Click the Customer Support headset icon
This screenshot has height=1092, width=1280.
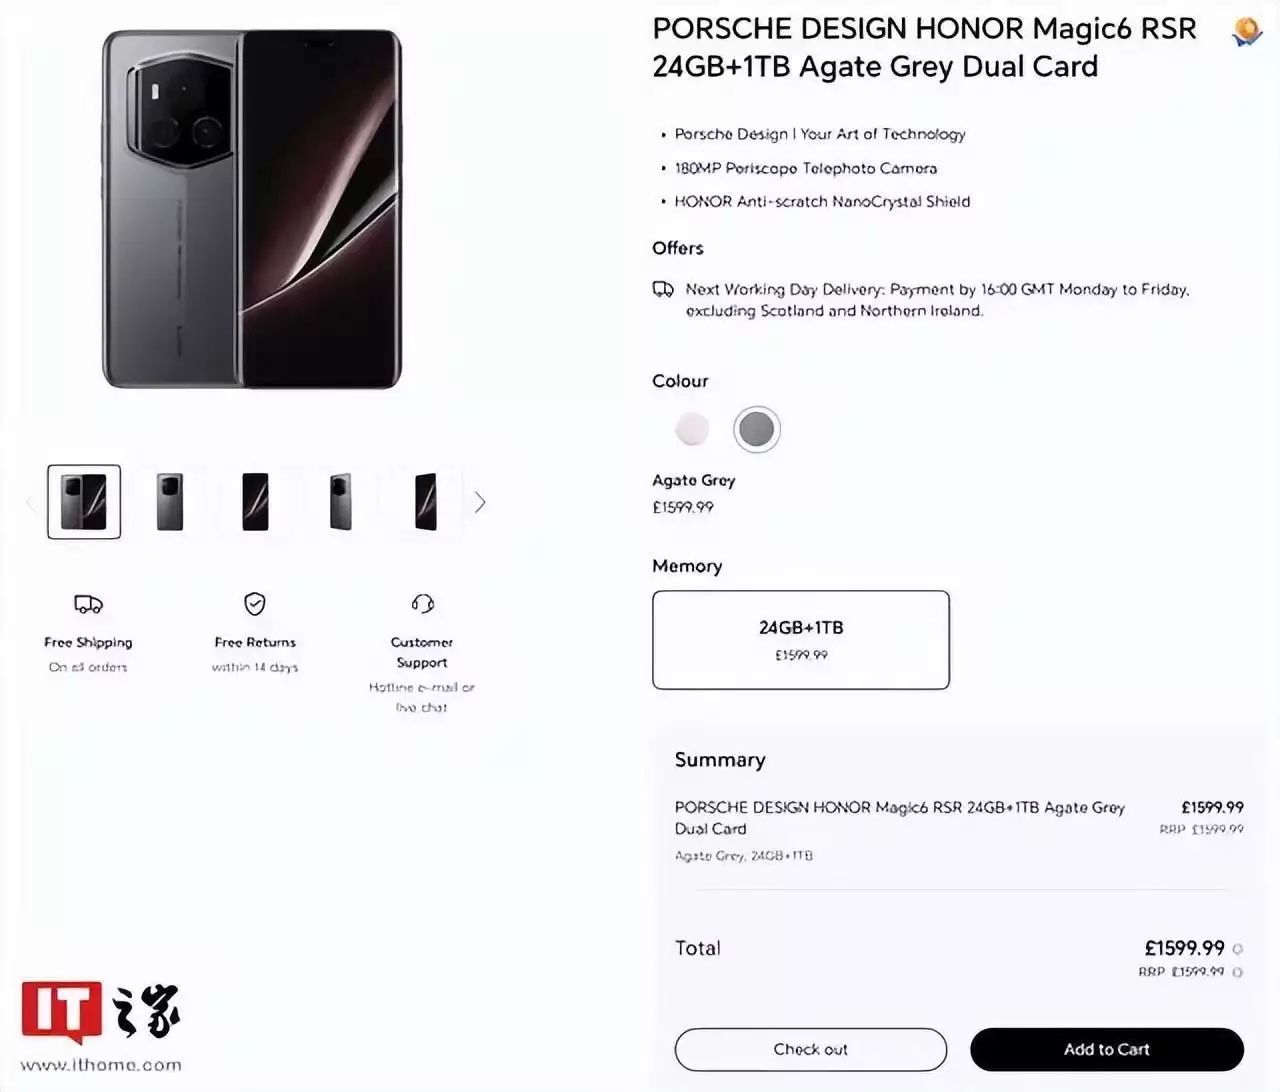coord(422,603)
